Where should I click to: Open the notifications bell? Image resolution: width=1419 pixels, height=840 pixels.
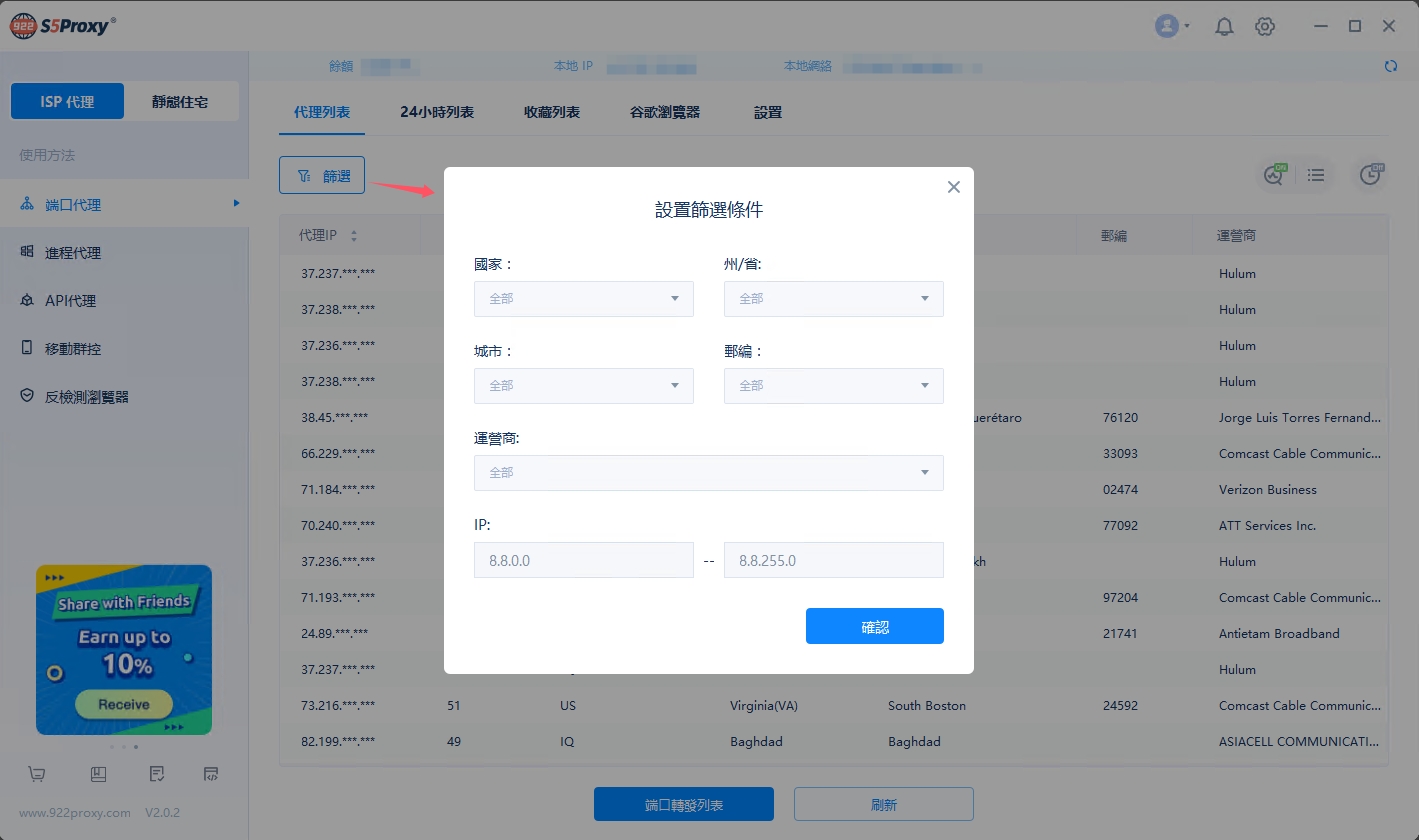1224,27
